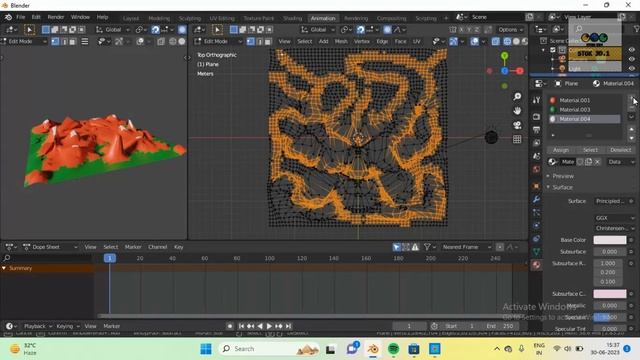Switch perspective/orthographic with the grid icon
640x360 pixels.
click(x=517, y=139)
